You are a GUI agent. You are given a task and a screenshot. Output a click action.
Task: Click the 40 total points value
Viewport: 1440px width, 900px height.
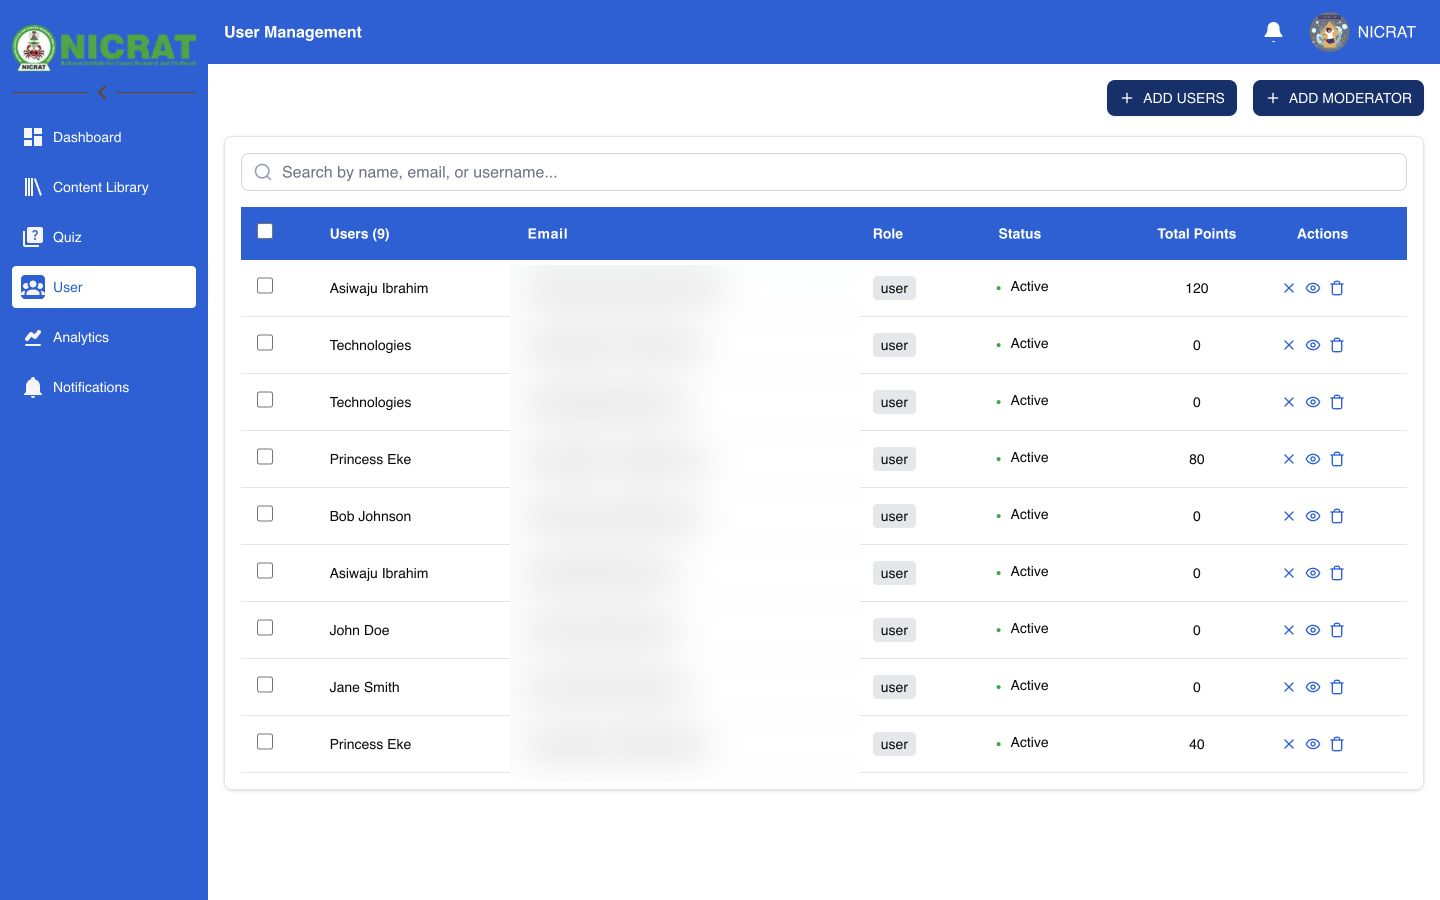point(1197,744)
